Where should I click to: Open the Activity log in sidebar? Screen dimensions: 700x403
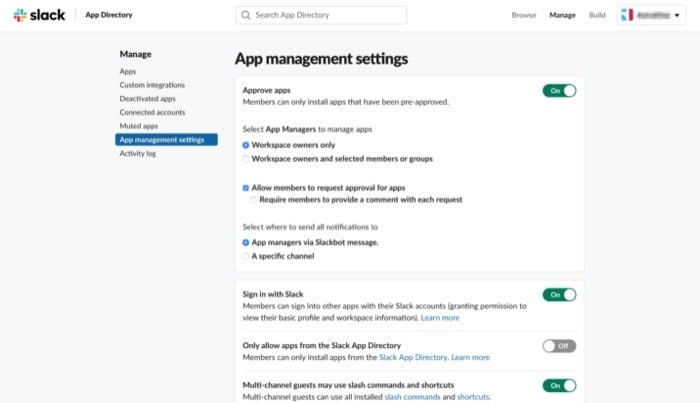point(138,154)
